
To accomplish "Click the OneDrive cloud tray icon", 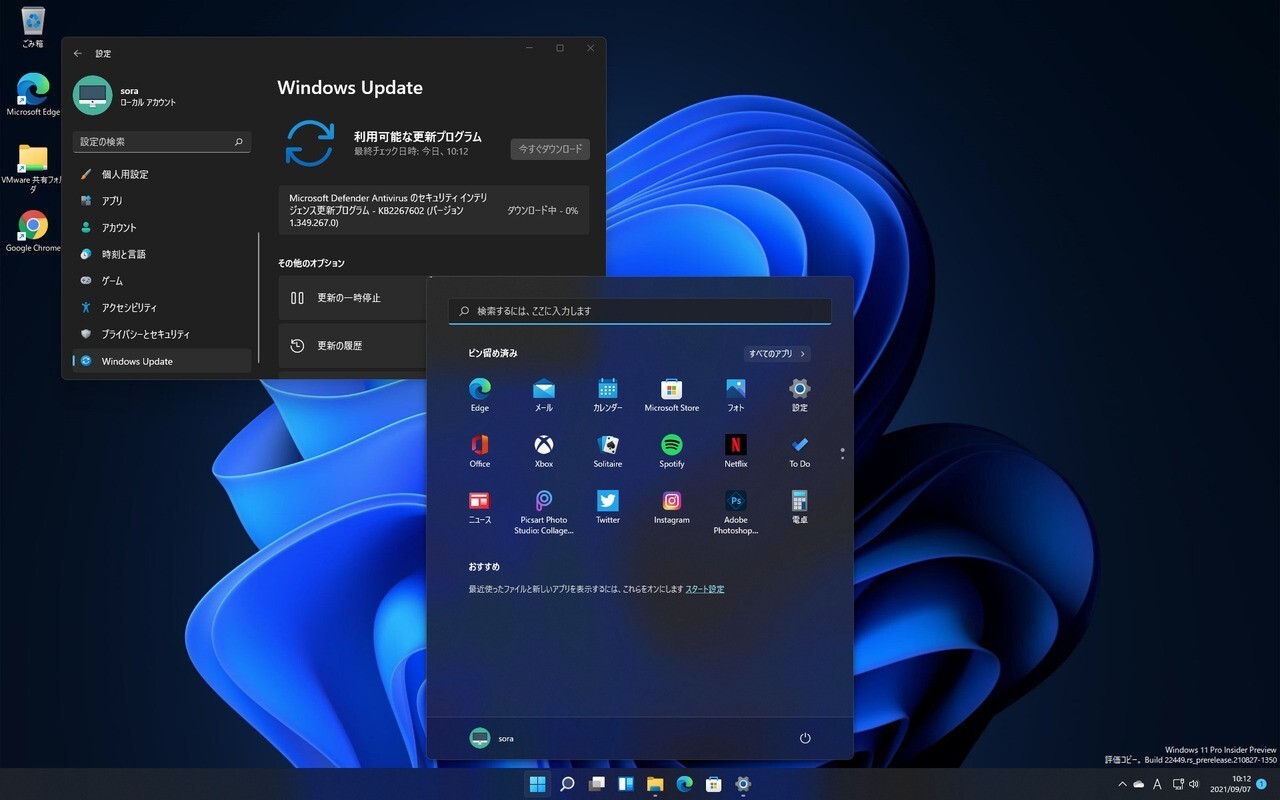I will (1139, 784).
